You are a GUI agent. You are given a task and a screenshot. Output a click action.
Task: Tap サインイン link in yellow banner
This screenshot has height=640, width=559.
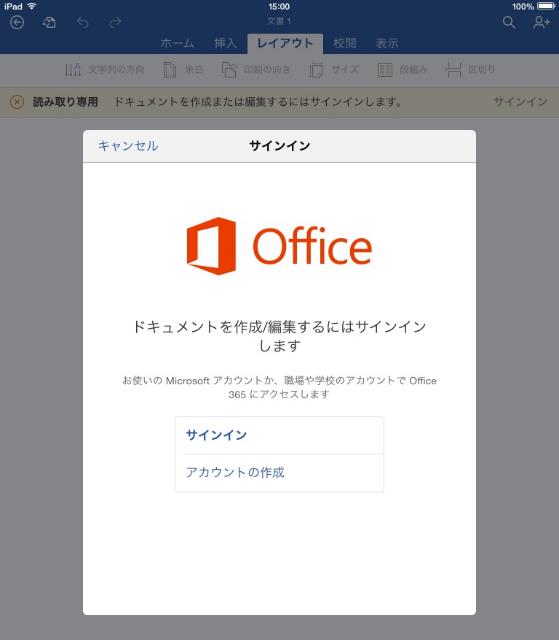click(x=521, y=102)
